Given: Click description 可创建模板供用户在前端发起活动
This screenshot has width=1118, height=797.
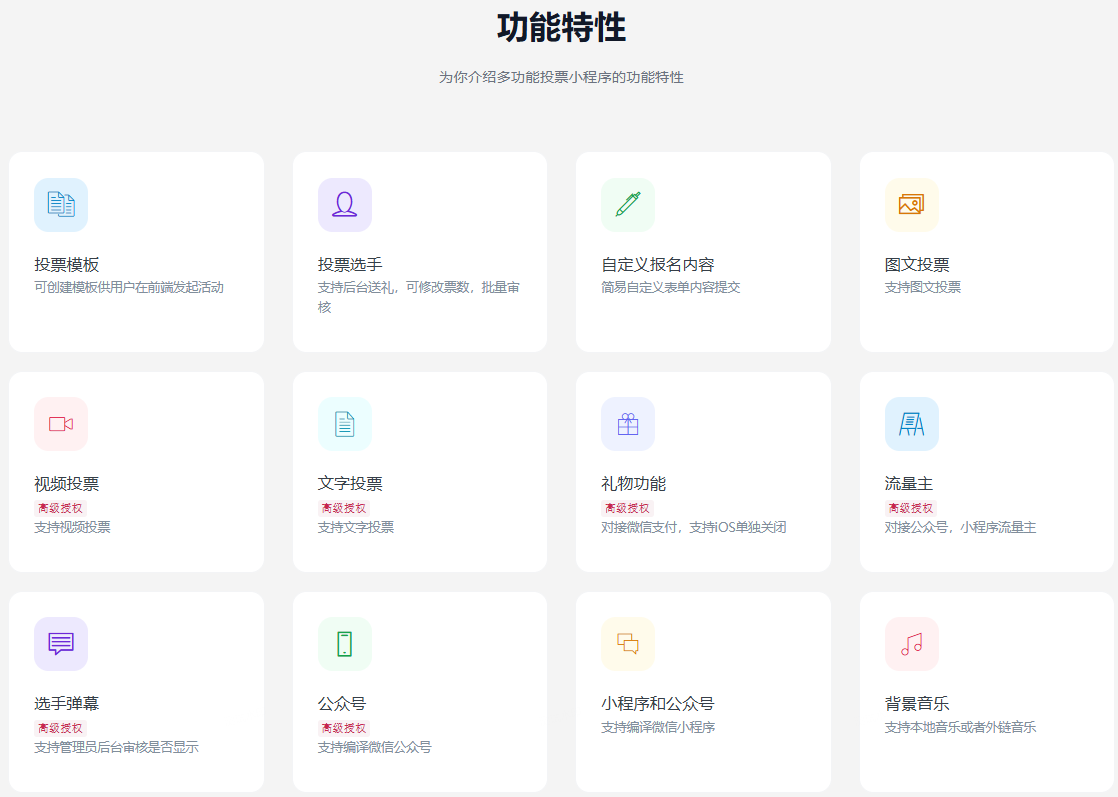Looking at the screenshot, I should point(129,287).
